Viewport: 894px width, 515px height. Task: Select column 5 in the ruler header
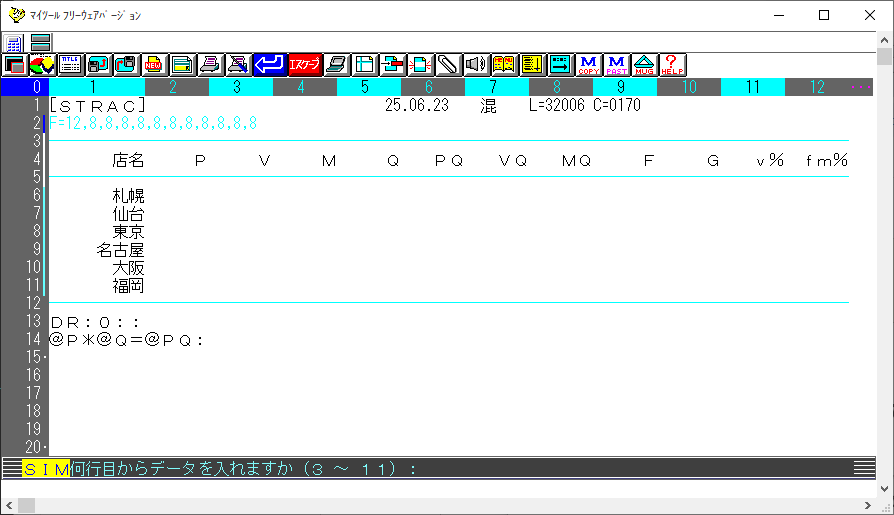coord(365,87)
